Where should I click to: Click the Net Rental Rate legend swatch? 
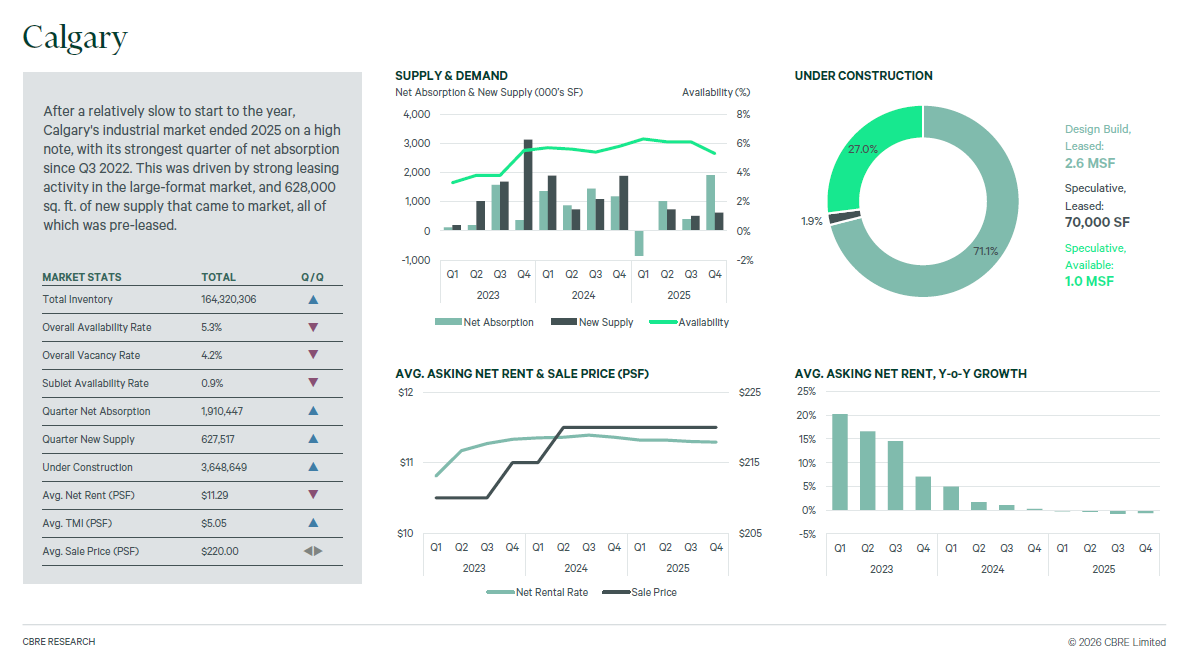(500, 592)
